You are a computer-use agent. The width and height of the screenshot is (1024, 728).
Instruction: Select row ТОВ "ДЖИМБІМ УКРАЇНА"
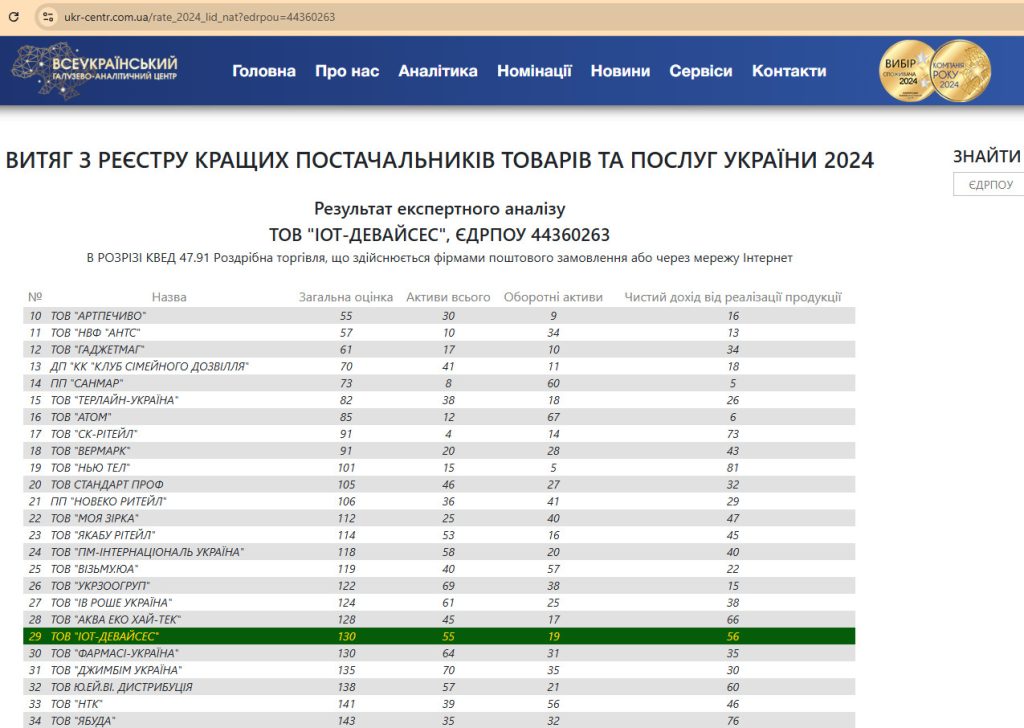439,671
